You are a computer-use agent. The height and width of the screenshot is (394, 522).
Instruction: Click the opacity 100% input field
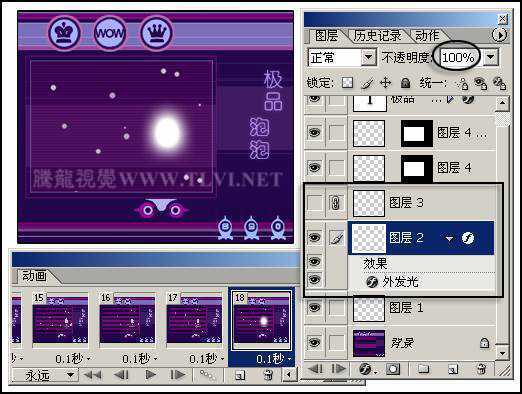(x=458, y=58)
